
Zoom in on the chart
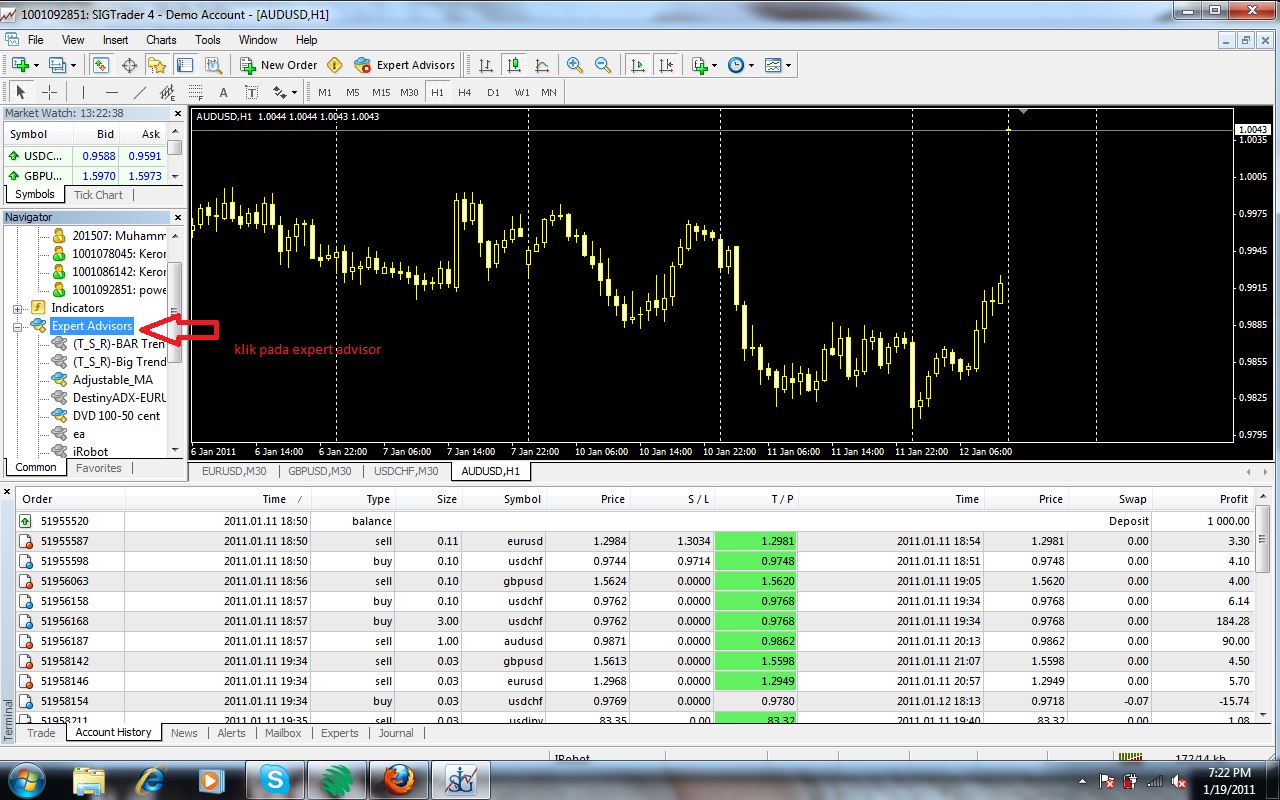click(575, 65)
